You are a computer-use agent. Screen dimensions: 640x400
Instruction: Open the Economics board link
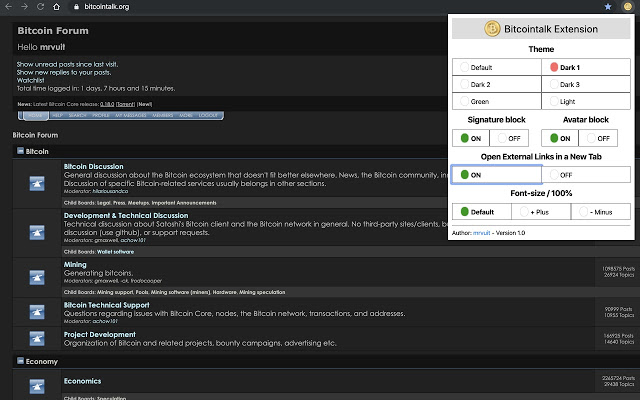click(x=82, y=381)
